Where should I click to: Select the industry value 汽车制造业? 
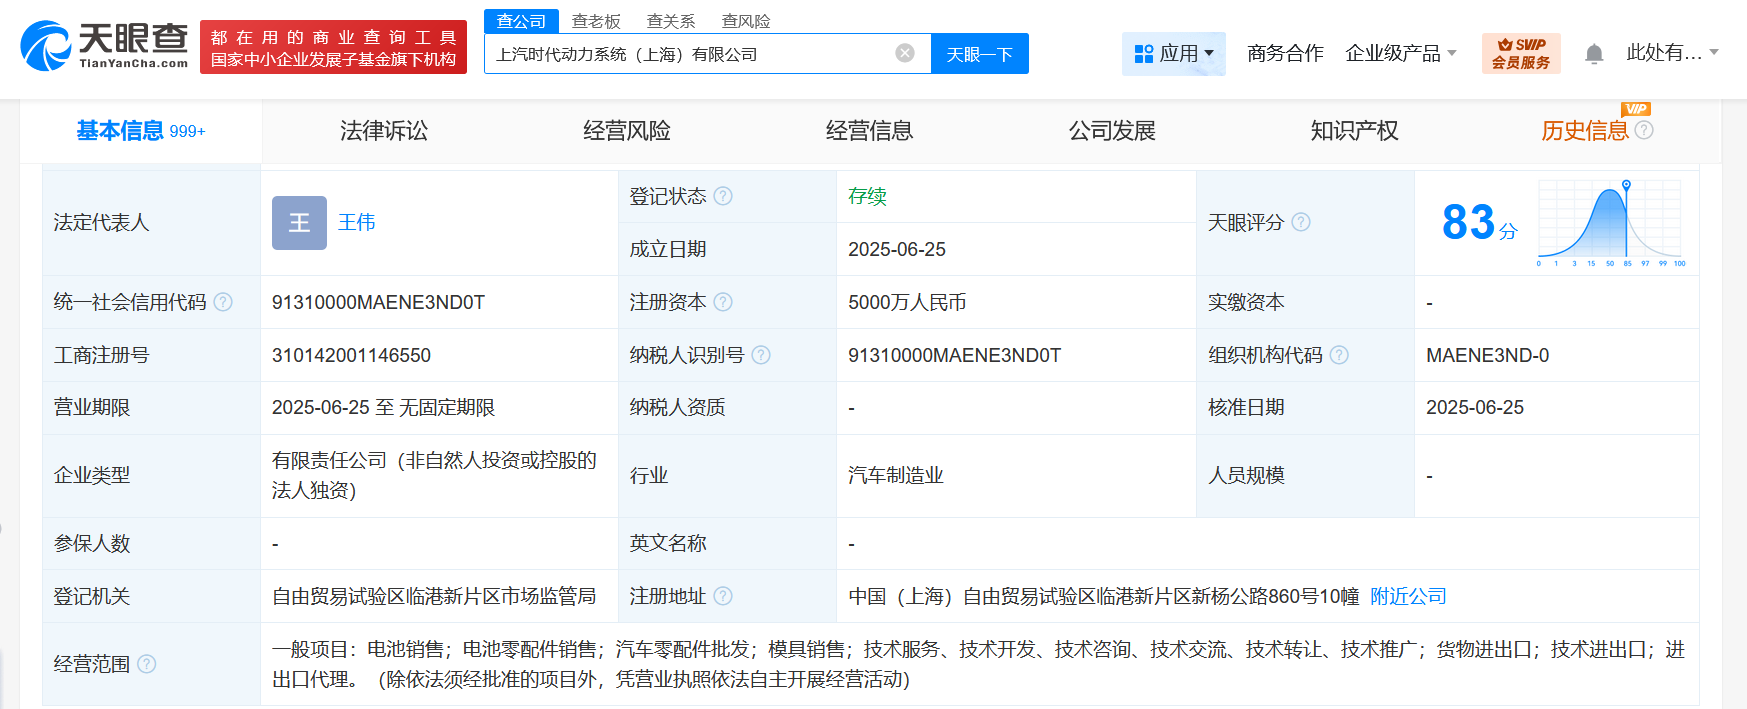point(896,475)
